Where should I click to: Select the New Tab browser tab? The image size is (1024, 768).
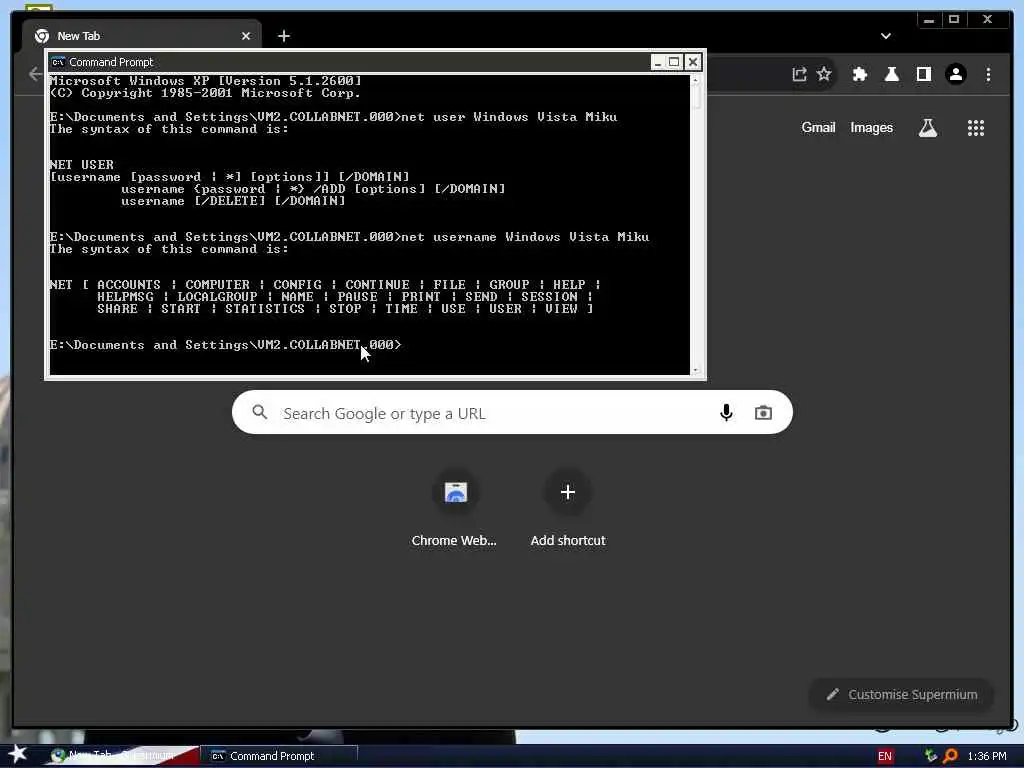tap(142, 36)
